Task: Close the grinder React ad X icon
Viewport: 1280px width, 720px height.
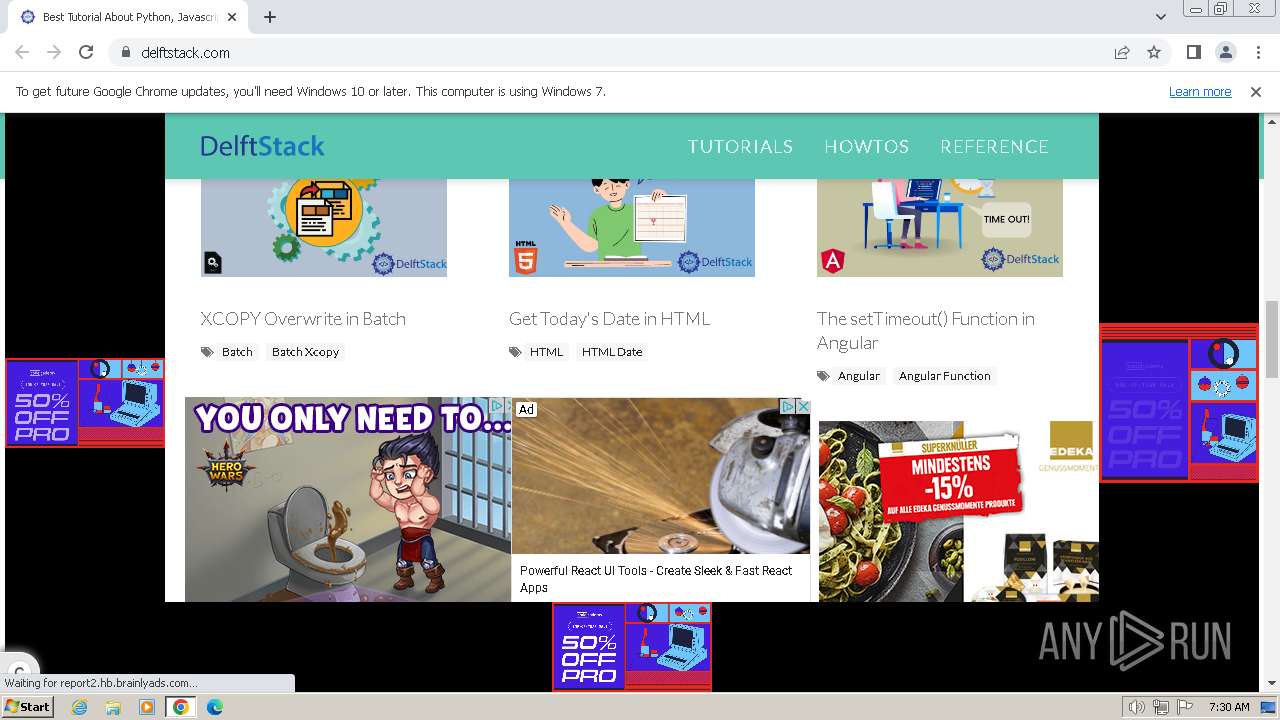Action: [802, 406]
